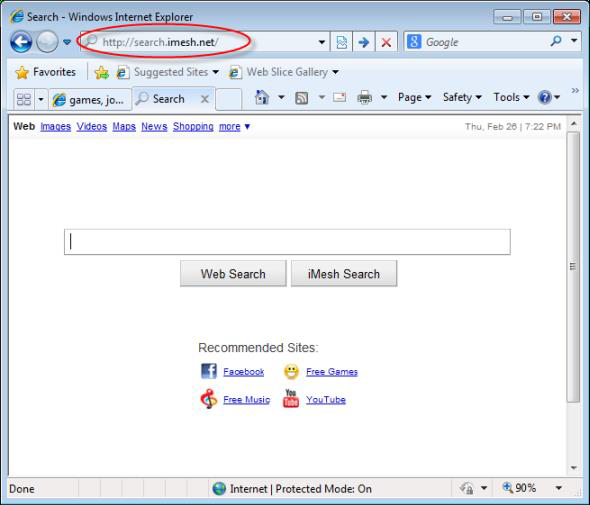Switch to the 'games, jo...' tab
Image resolution: width=590 pixels, height=505 pixels.
click(x=90, y=100)
